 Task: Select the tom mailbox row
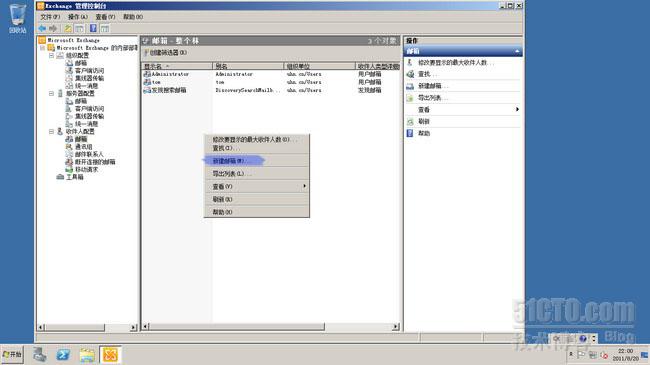[271, 82]
